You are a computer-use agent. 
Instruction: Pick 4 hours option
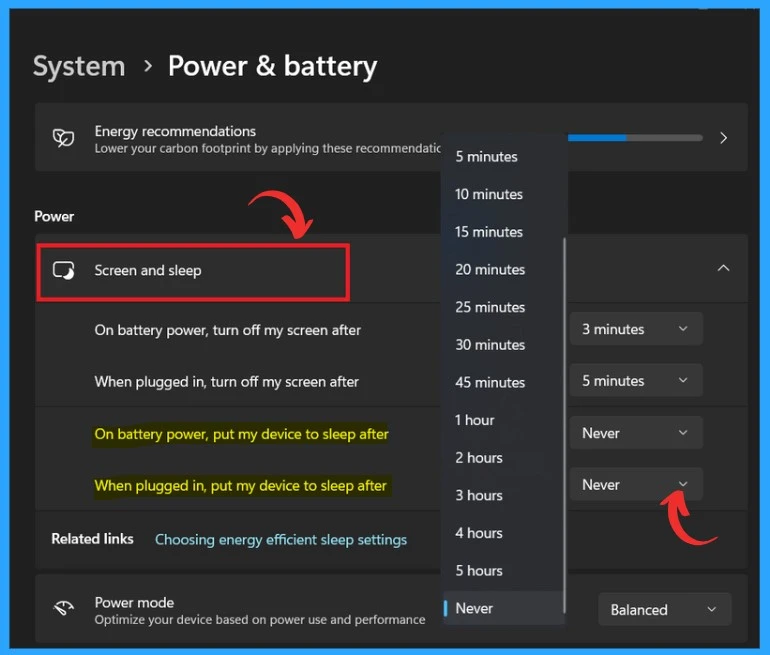(502, 533)
